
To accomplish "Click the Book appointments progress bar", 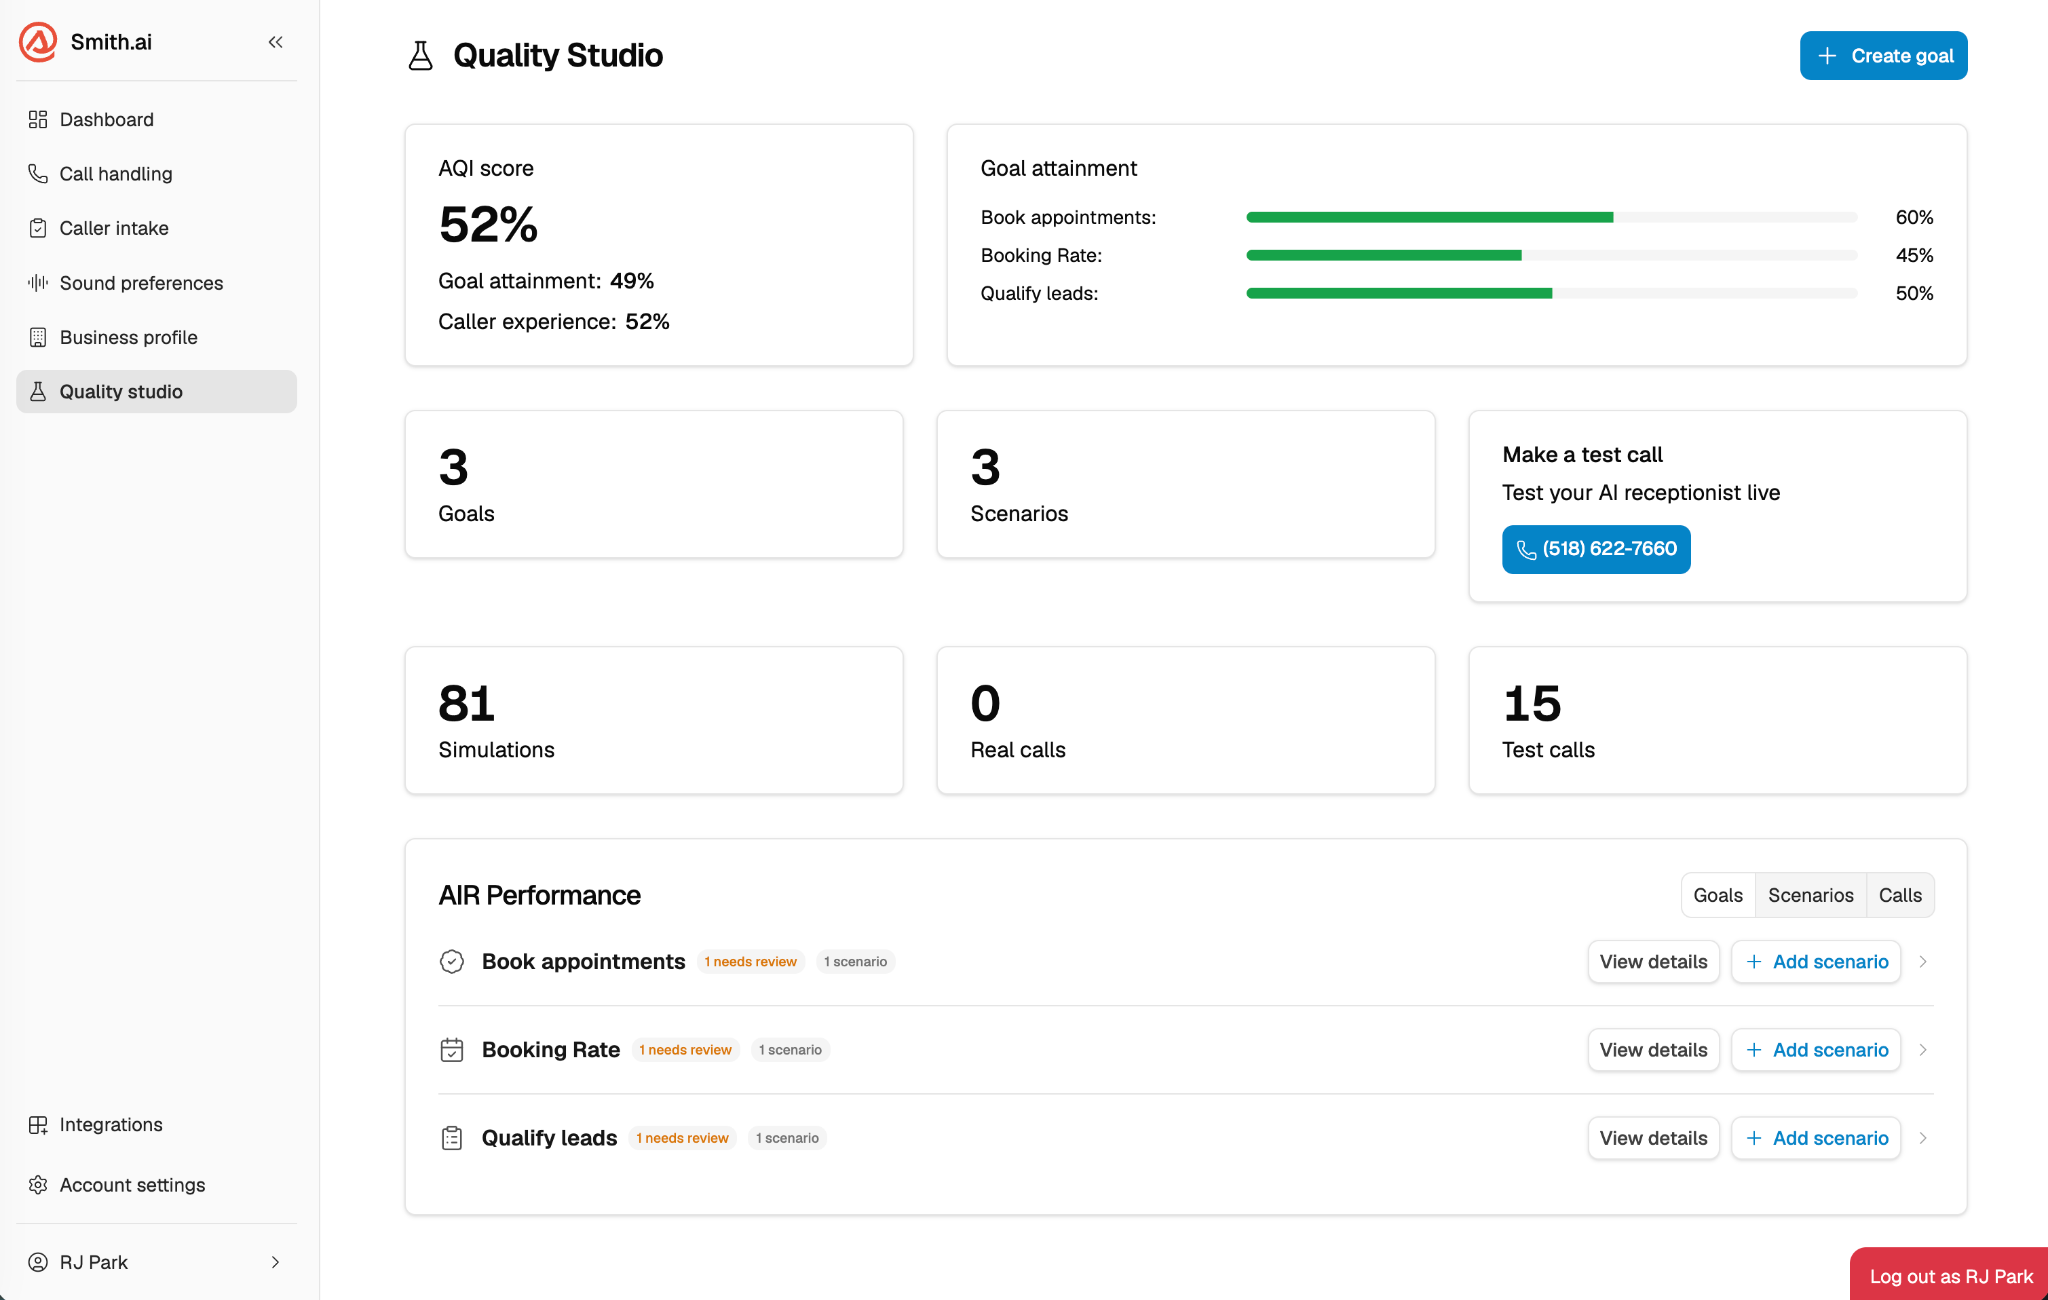I will coord(1552,217).
